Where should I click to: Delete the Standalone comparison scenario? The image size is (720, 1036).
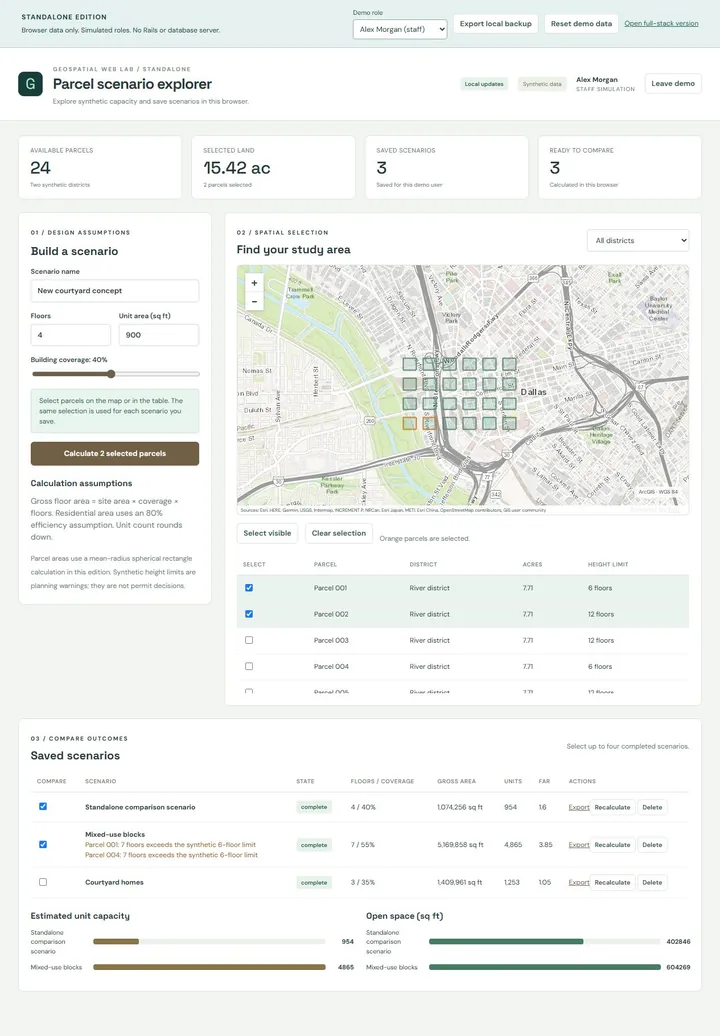pyautogui.click(x=652, y=807)
